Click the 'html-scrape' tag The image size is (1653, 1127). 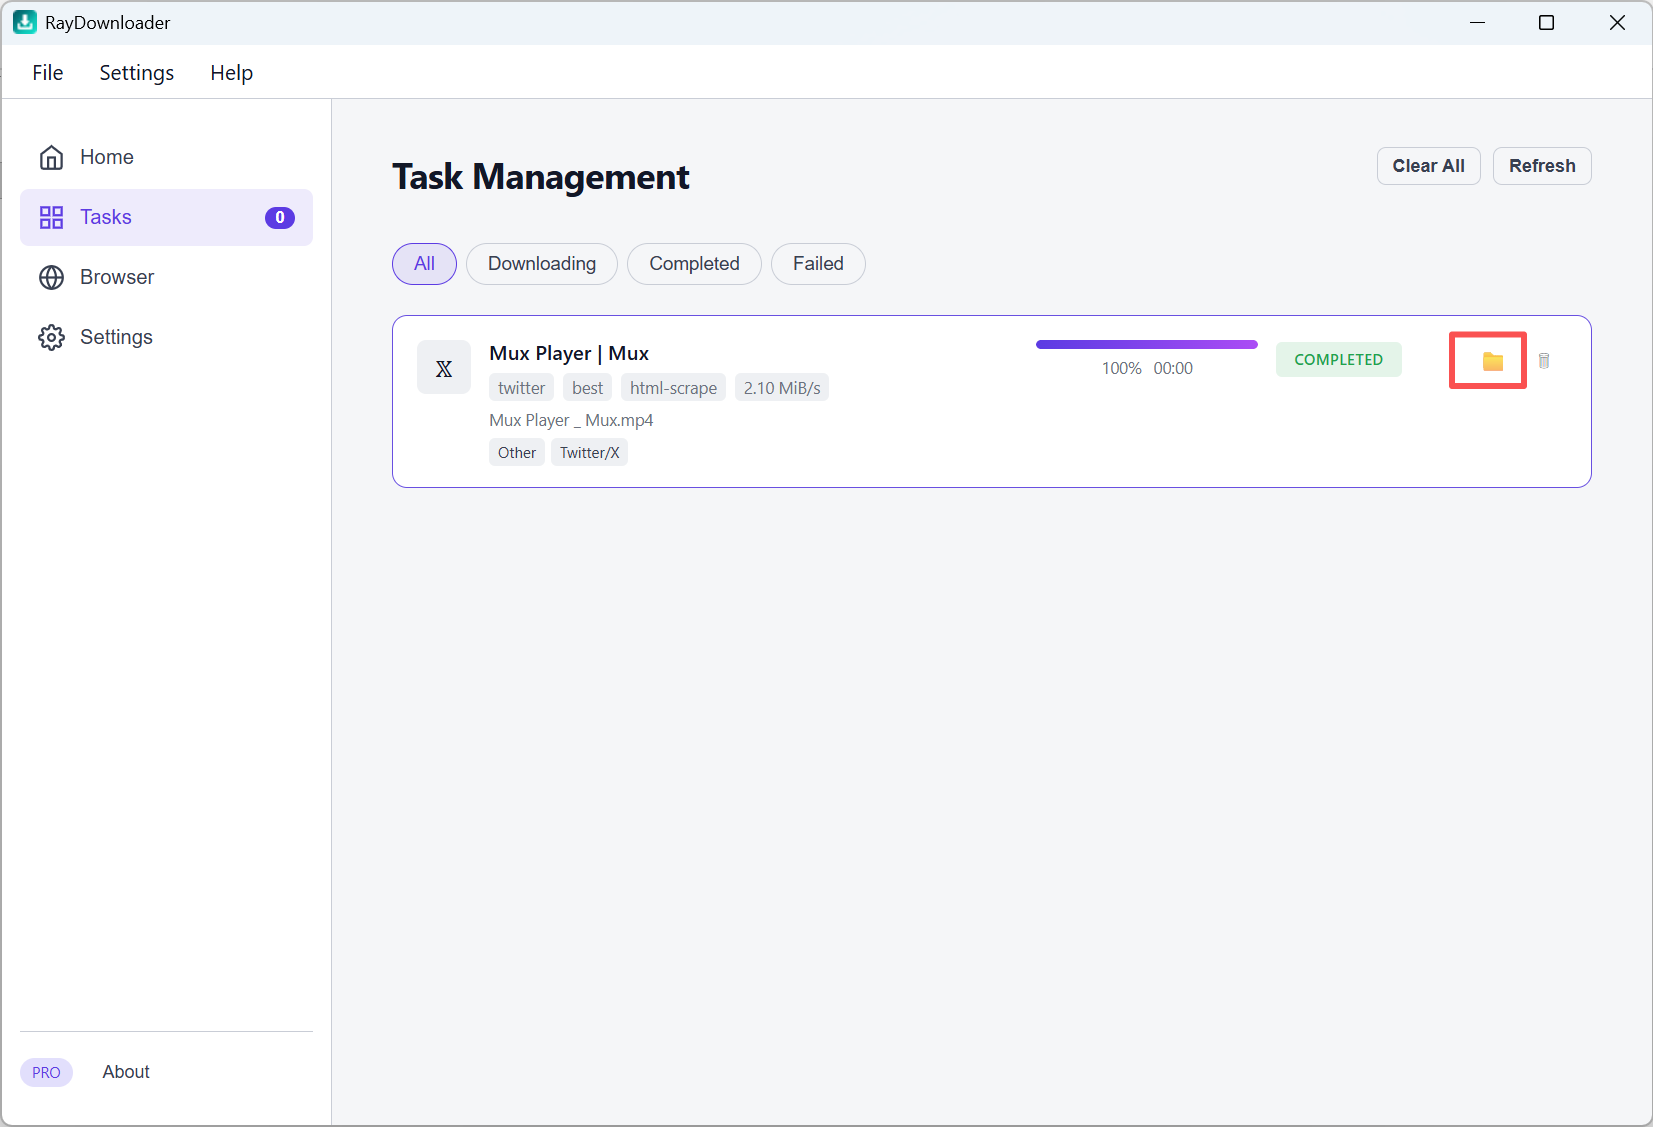point(673,388)
